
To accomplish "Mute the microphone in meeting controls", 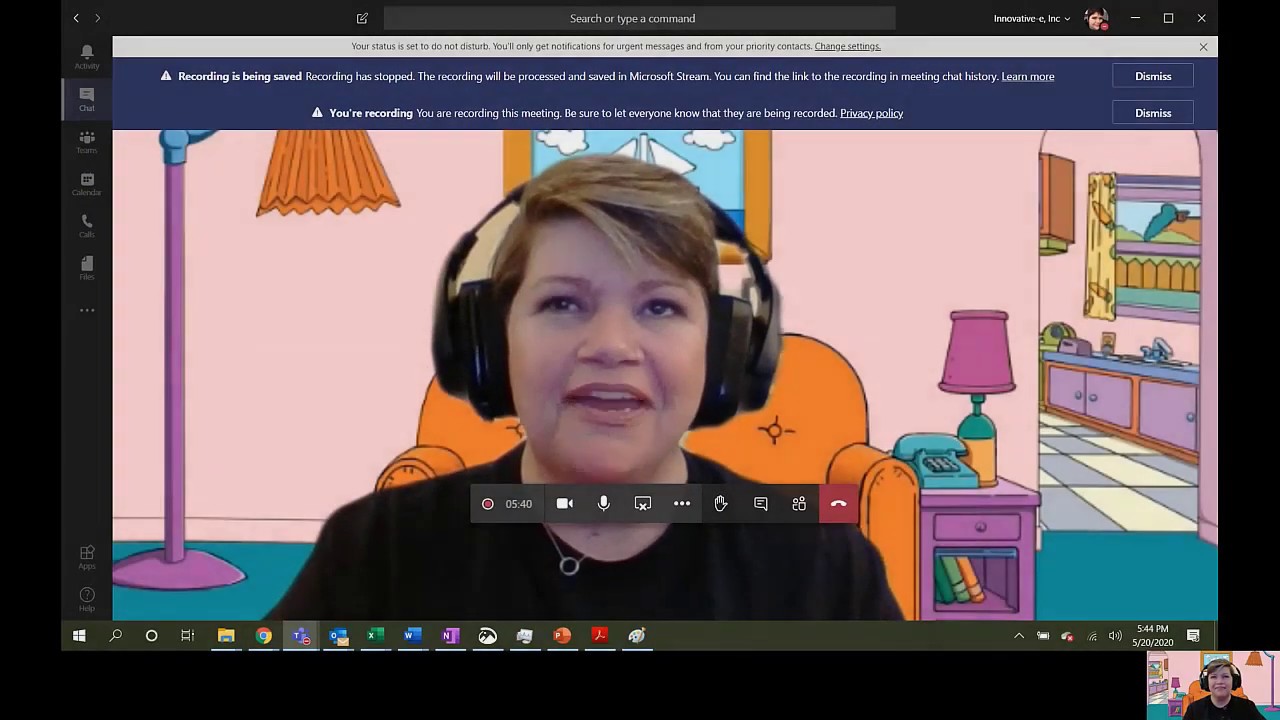I will click(x=604, y=504).
